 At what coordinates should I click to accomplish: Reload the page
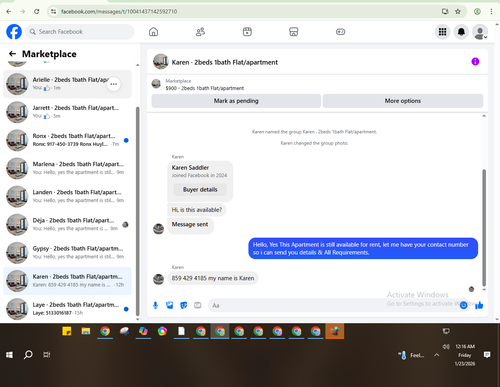tap(37, 11)
